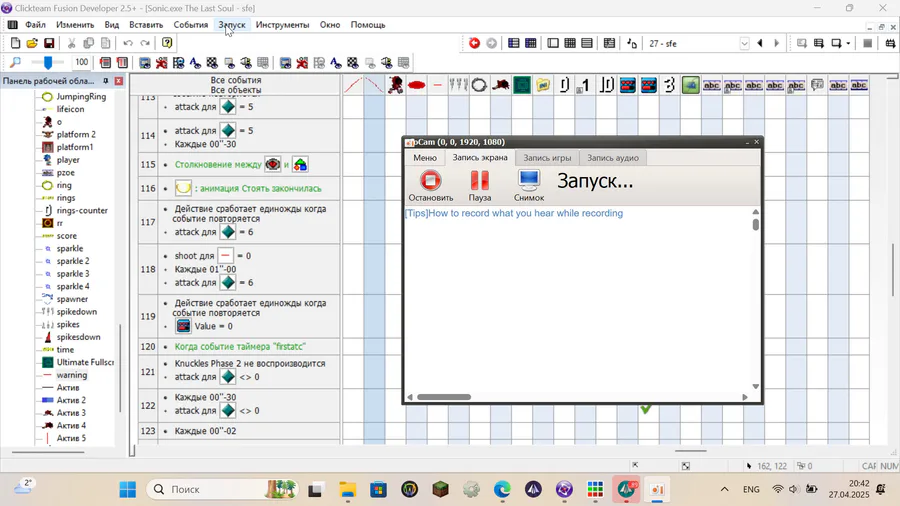Screen dimensions: 900x506
Task: Redo the action in main toolbar
Action: 145,43
